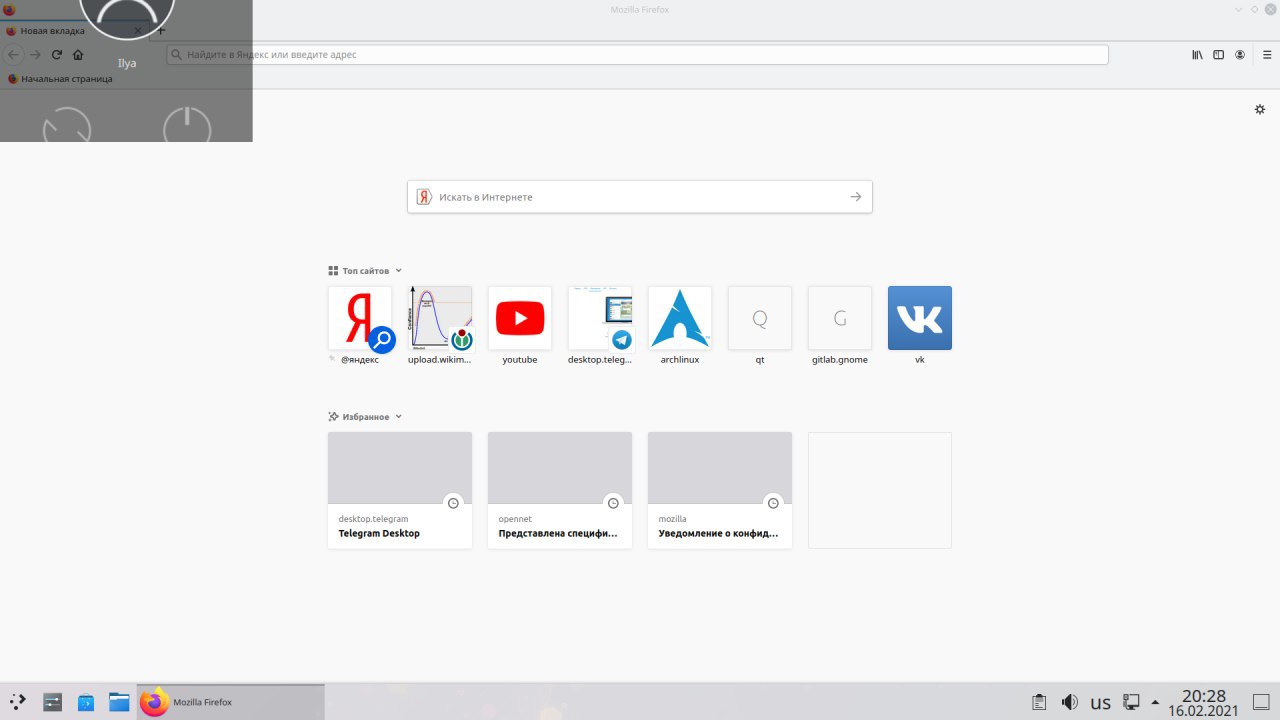Open the Firefox Account icon
The height and width of the screenshot is (720, 1280).
[1240, 55]
